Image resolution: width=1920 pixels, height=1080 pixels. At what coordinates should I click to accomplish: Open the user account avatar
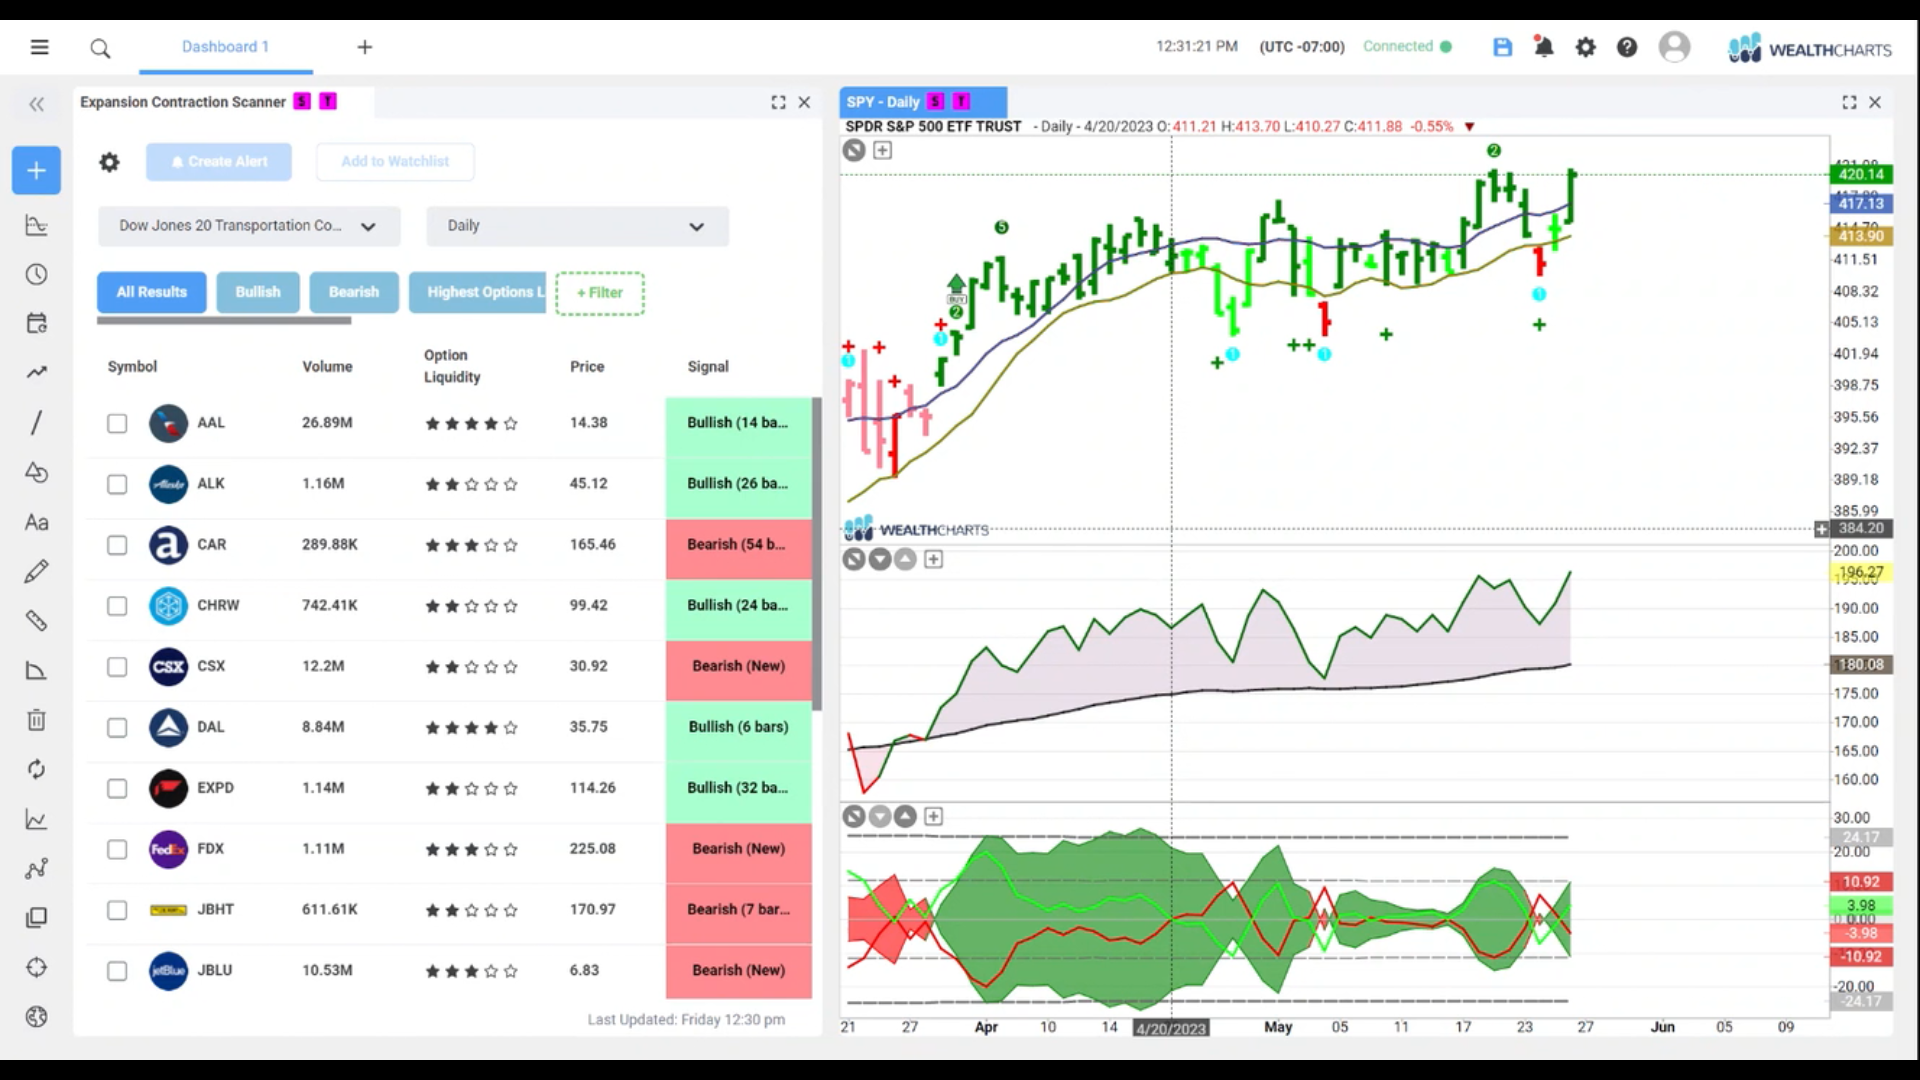tap(1674, 47)
